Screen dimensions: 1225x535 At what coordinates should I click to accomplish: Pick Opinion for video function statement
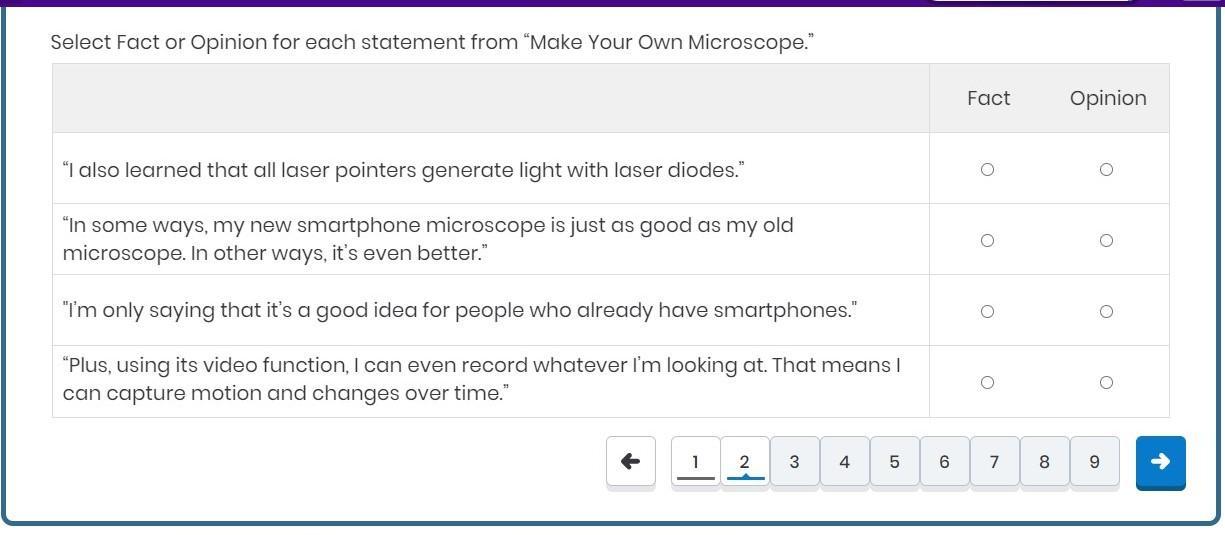point(1106,382)
